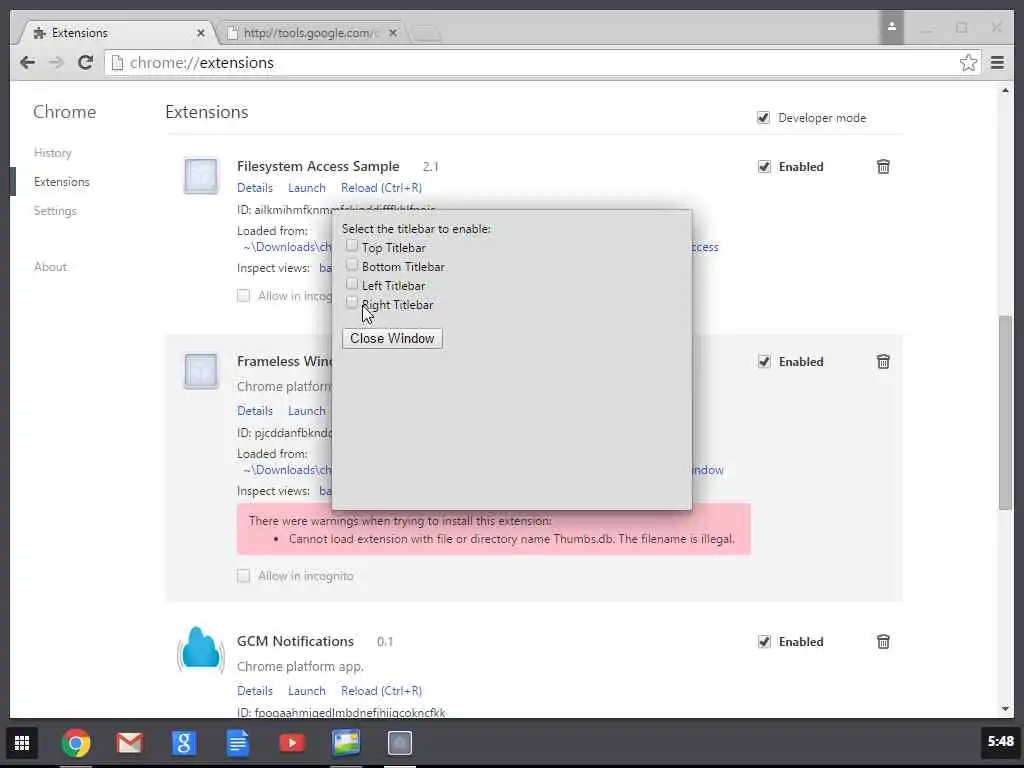Launch Chrome from the shelf
1024x768 pixels.
tap(76, 743)
